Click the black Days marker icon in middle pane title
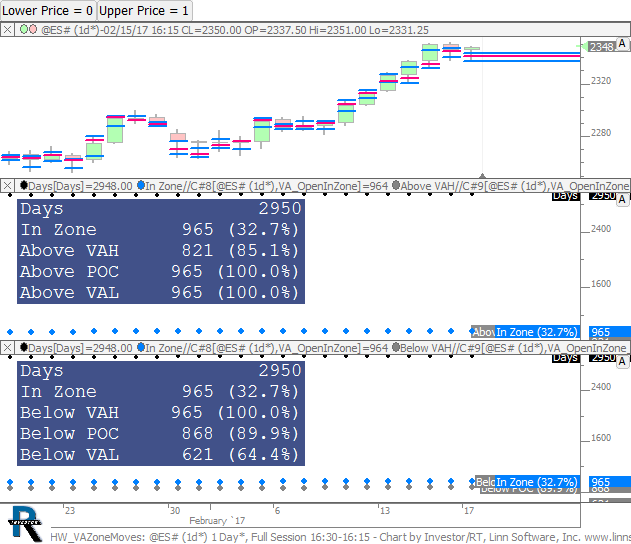This screenshot has width=631, height=544. pos(24,185)
